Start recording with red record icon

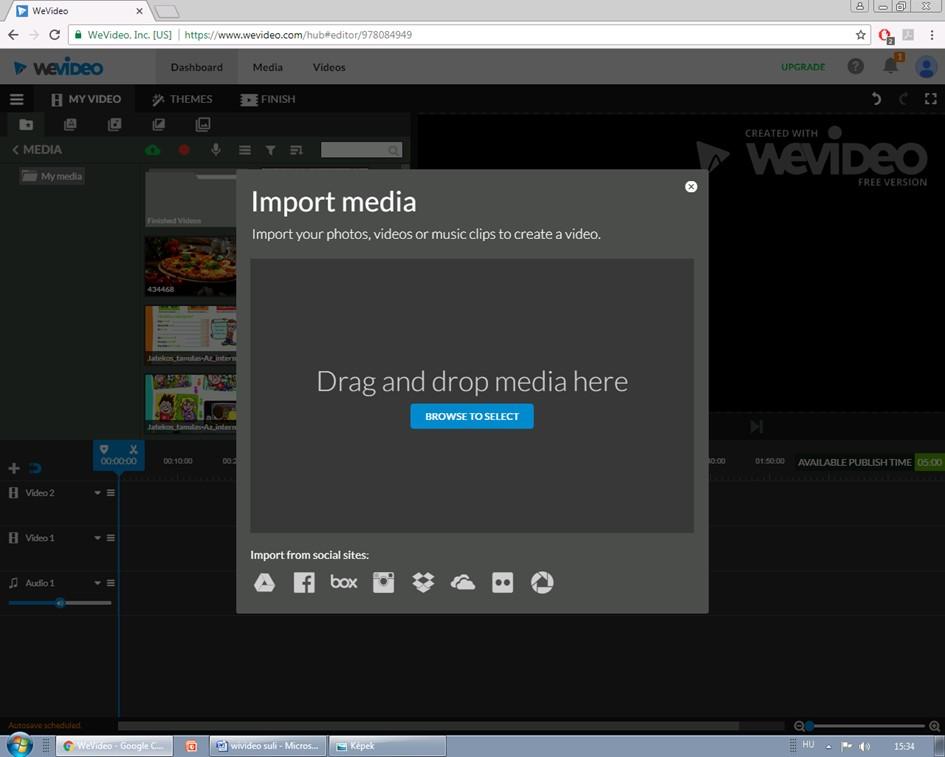[184, 150]
